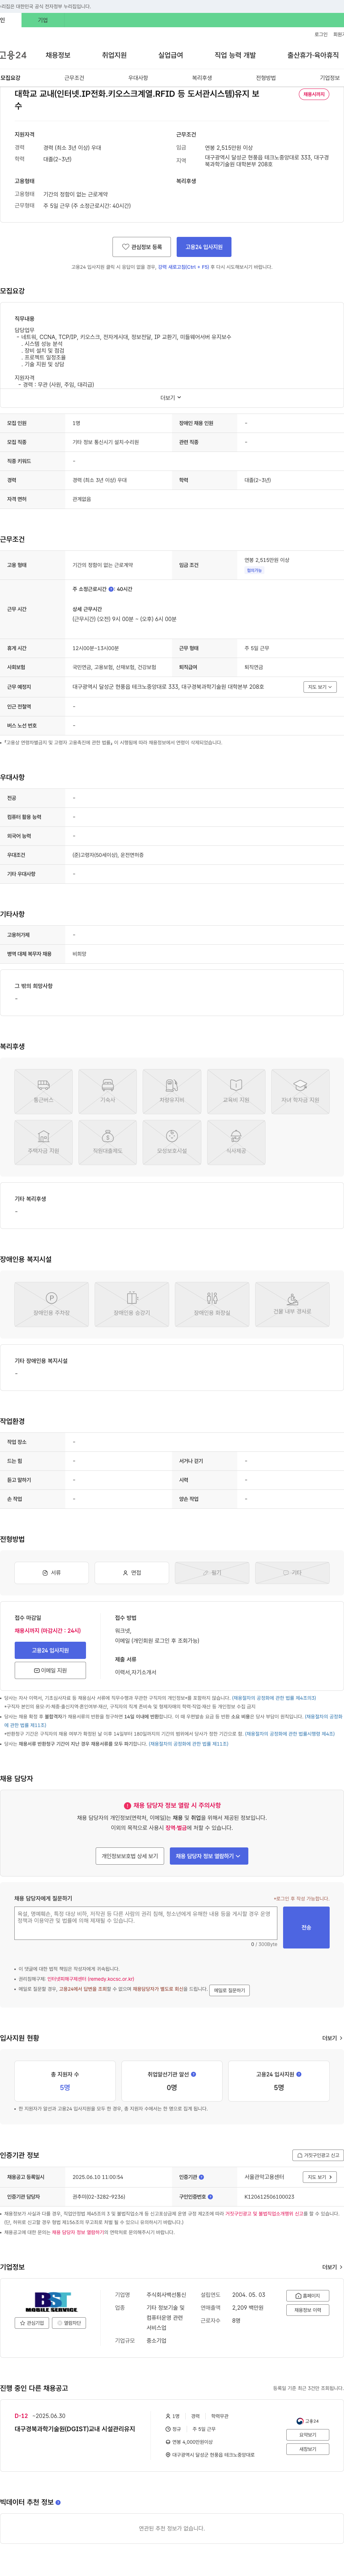344x2576 pixels.
Task: Open the 직업 능력 개발 menu
Action: point(235,55)
